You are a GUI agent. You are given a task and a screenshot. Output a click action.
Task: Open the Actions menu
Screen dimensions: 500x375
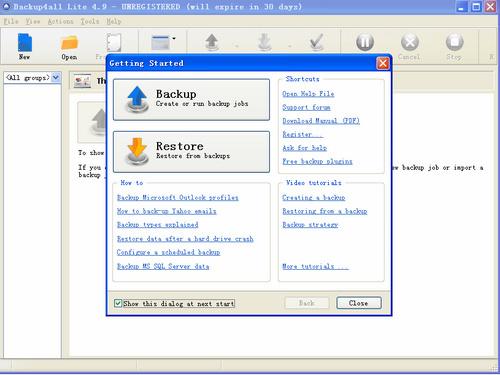click(x=60, y=21)
